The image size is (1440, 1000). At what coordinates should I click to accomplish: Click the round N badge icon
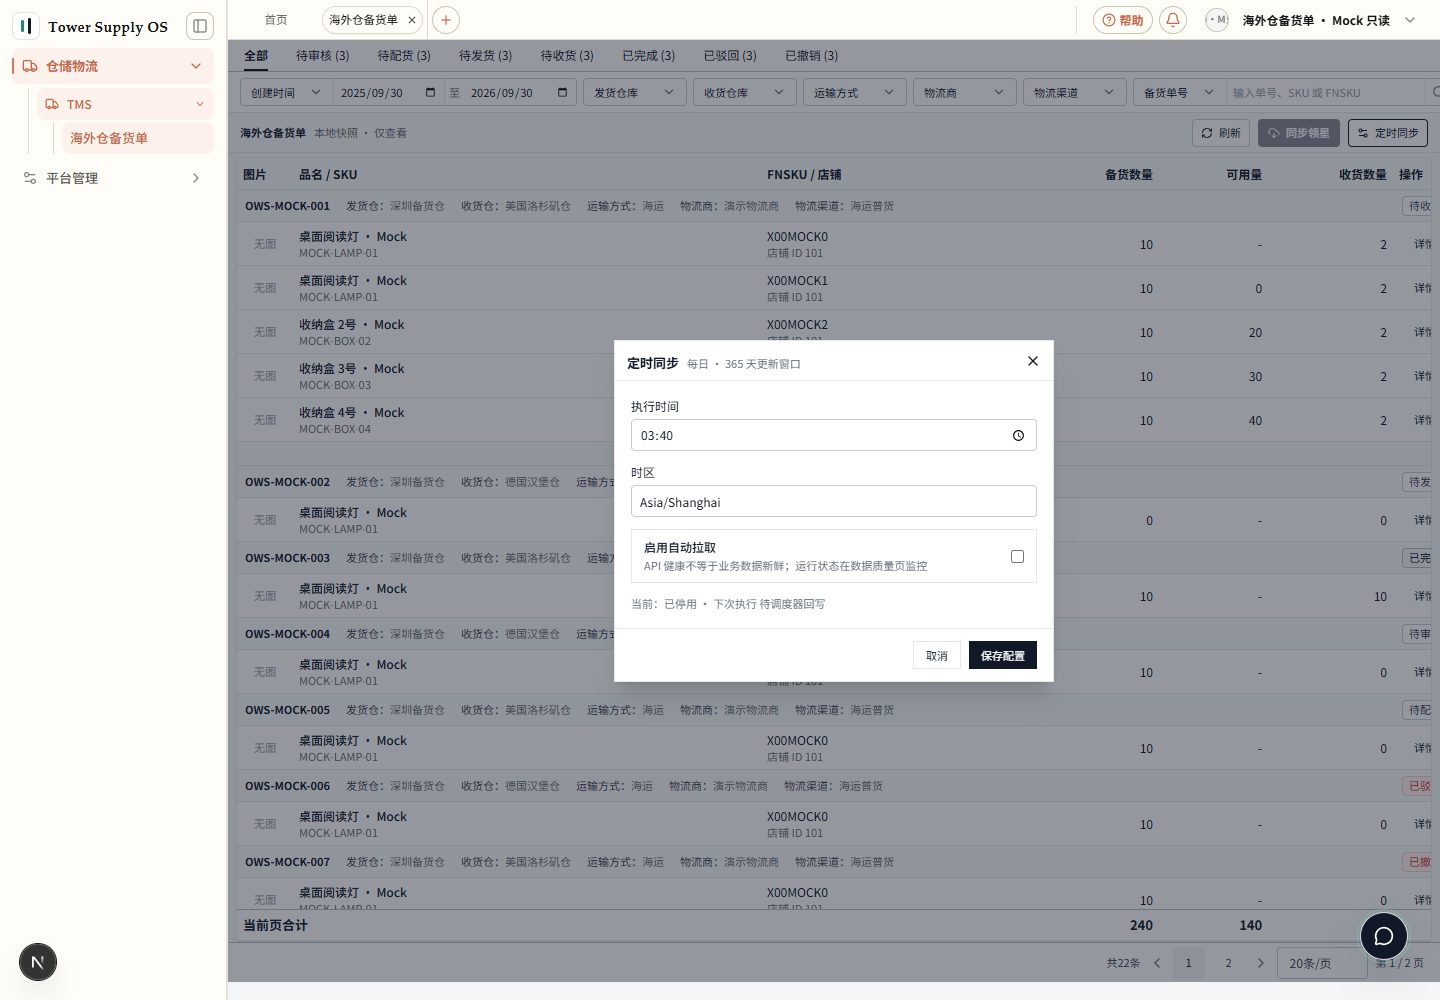tap(38, 962)
